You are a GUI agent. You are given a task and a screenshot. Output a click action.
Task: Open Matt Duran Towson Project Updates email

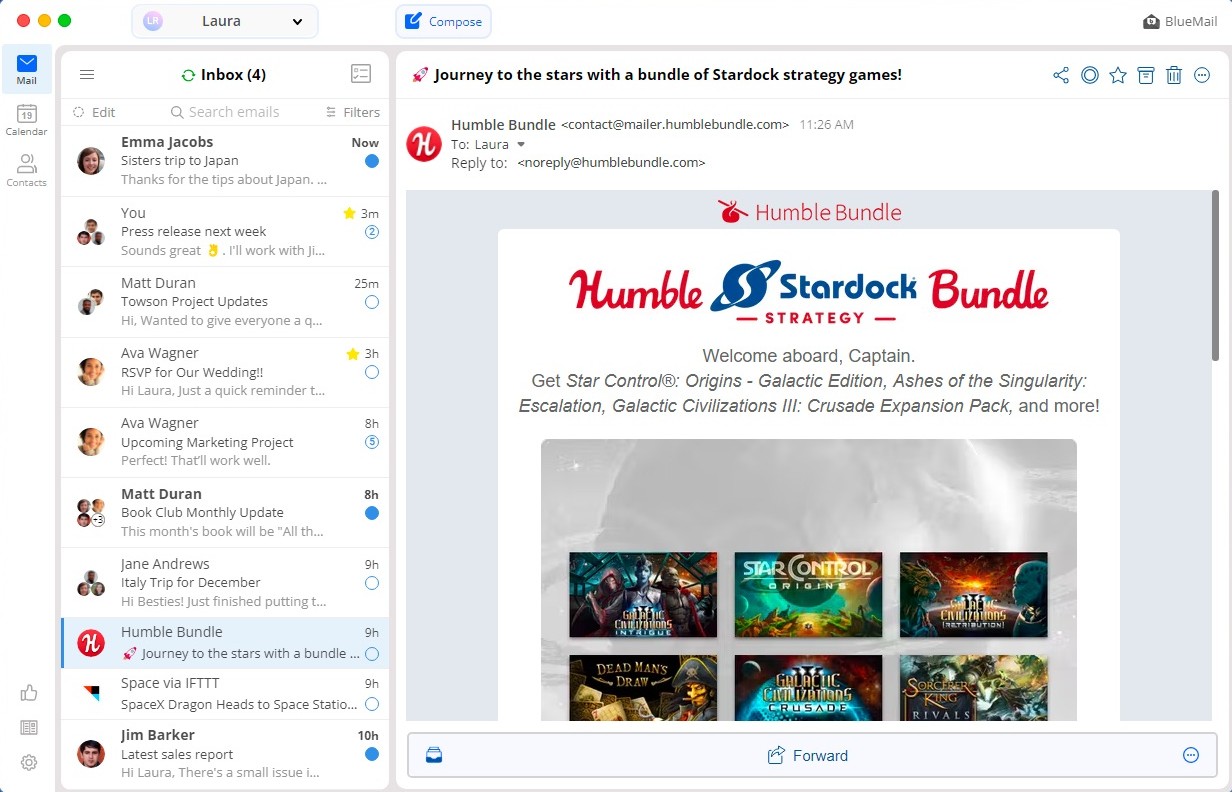(225, 302)
